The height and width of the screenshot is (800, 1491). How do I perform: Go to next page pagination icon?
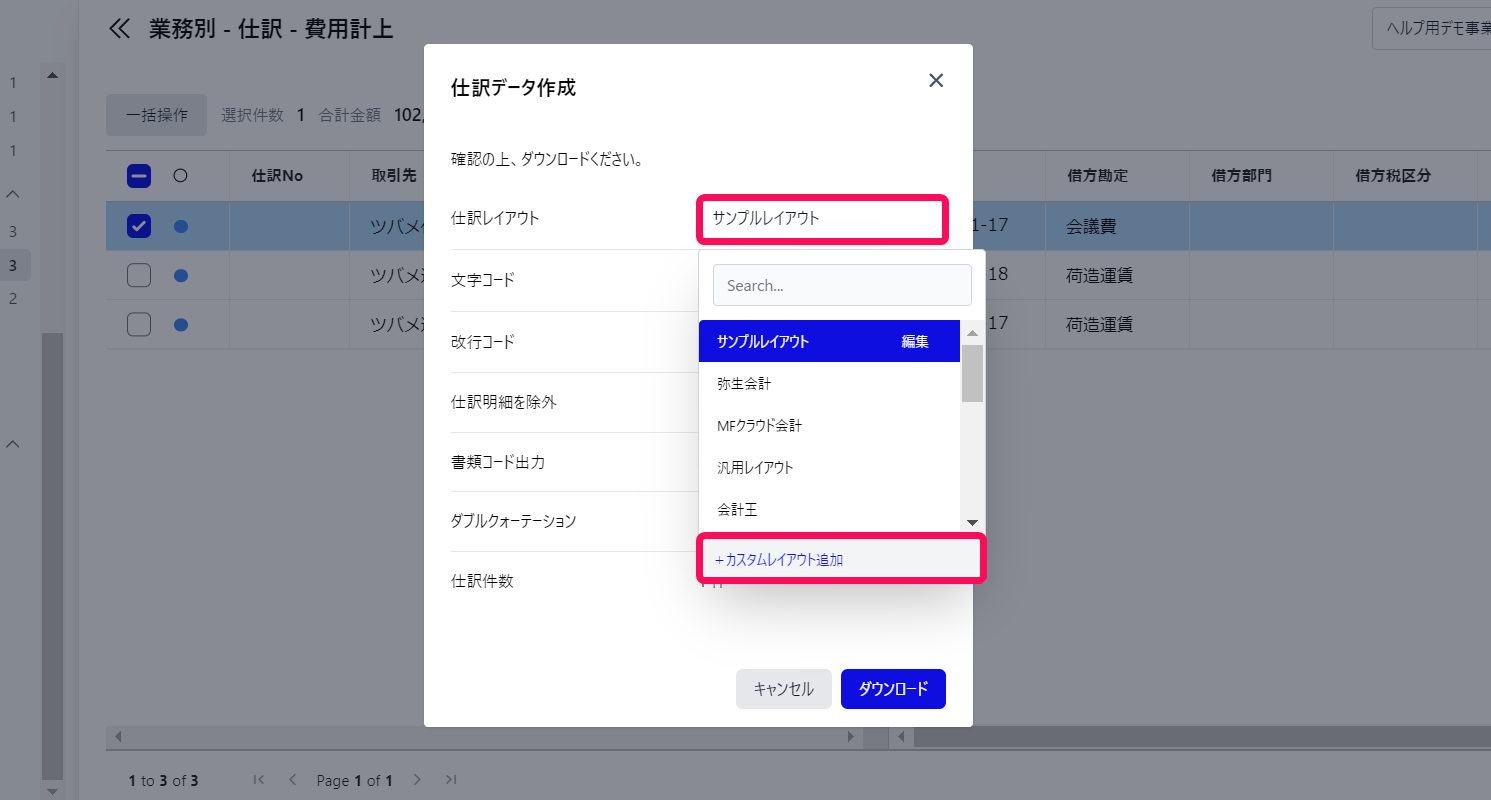(418, 780)
